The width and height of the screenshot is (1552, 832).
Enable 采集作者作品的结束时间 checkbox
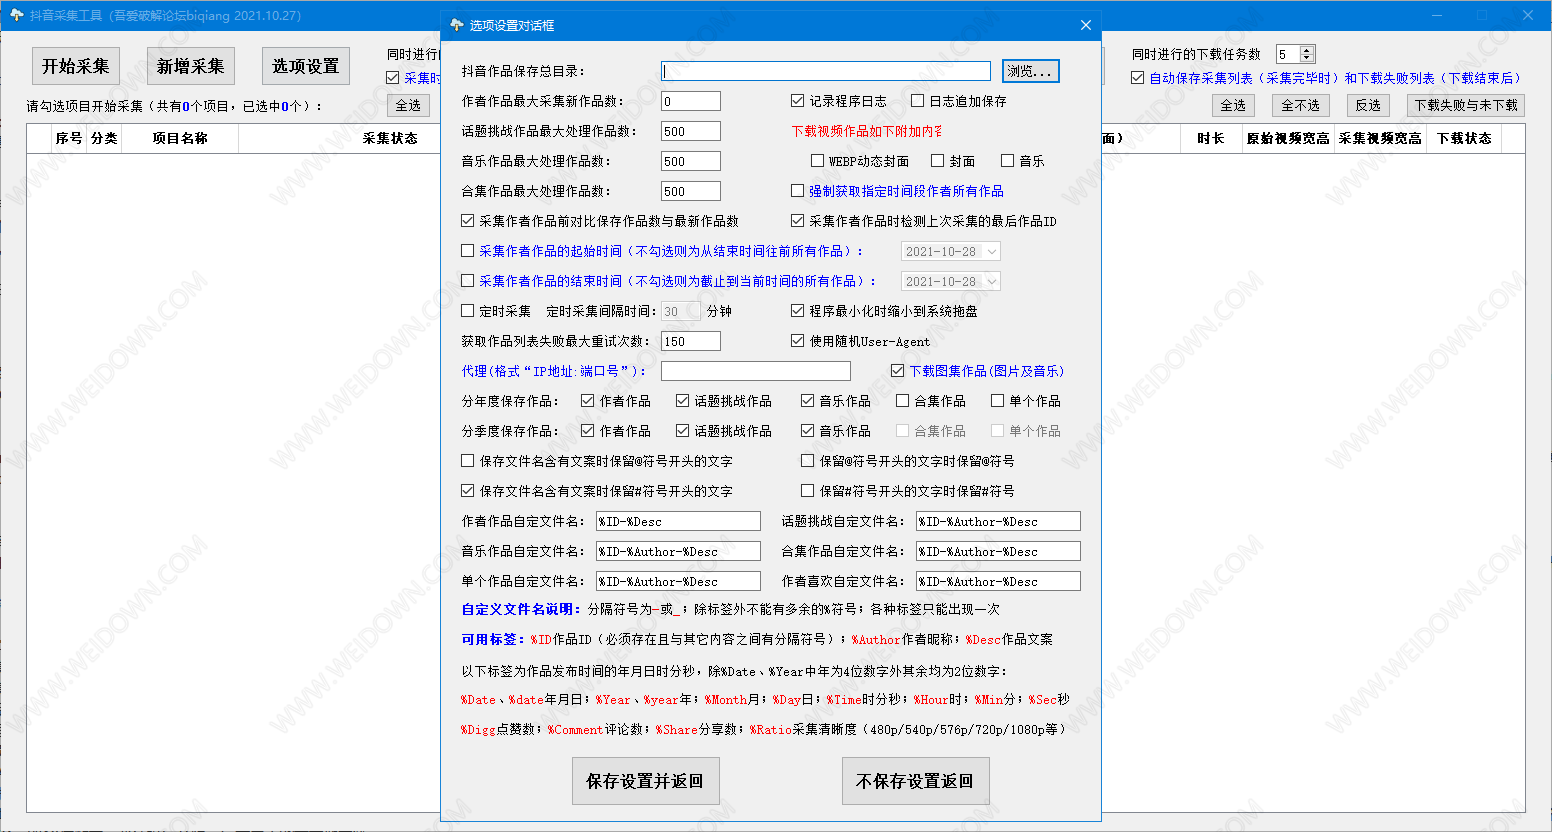(468, 281)
